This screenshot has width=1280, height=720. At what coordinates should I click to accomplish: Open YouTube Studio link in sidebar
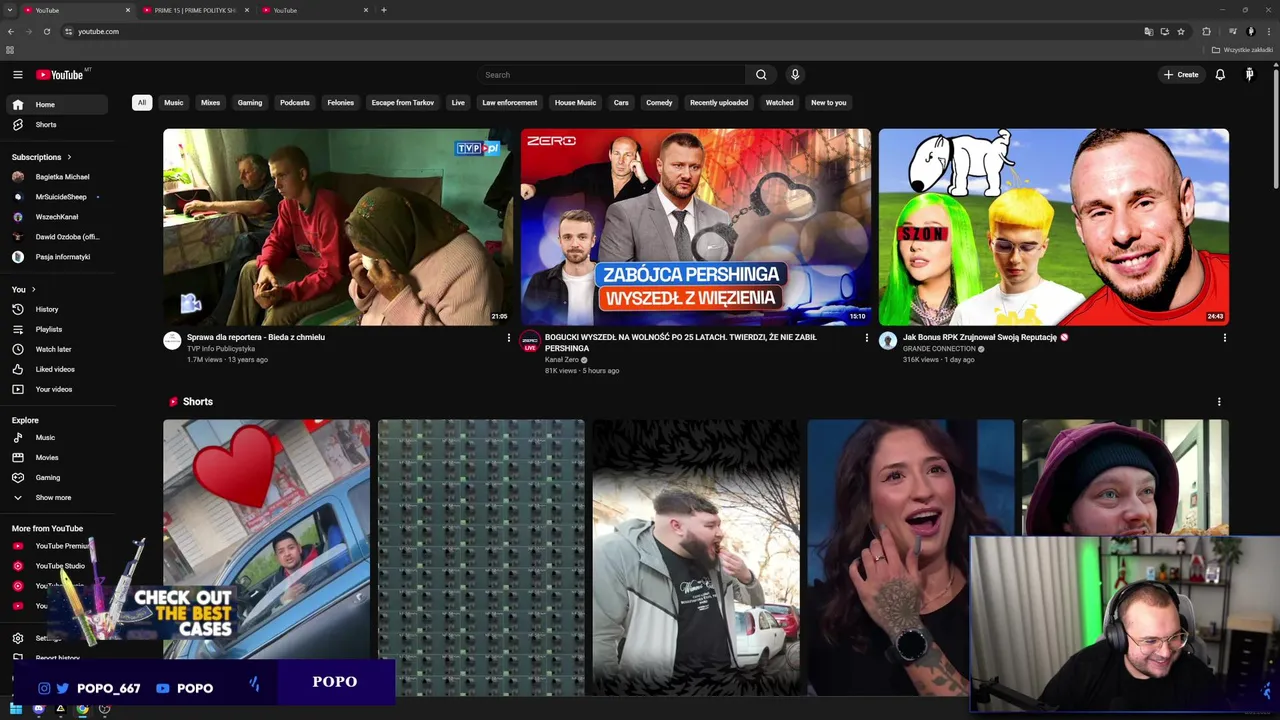tap(57, 566)
